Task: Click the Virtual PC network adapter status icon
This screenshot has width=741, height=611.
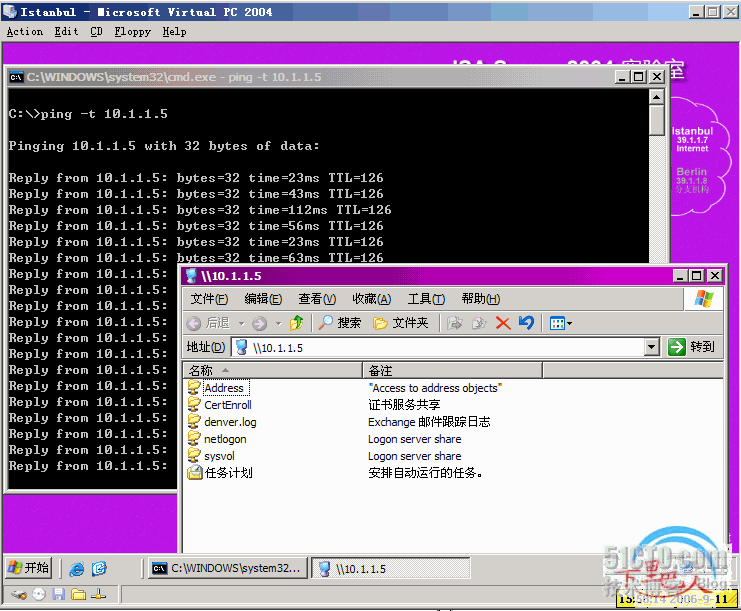Action: pos(98,594)
